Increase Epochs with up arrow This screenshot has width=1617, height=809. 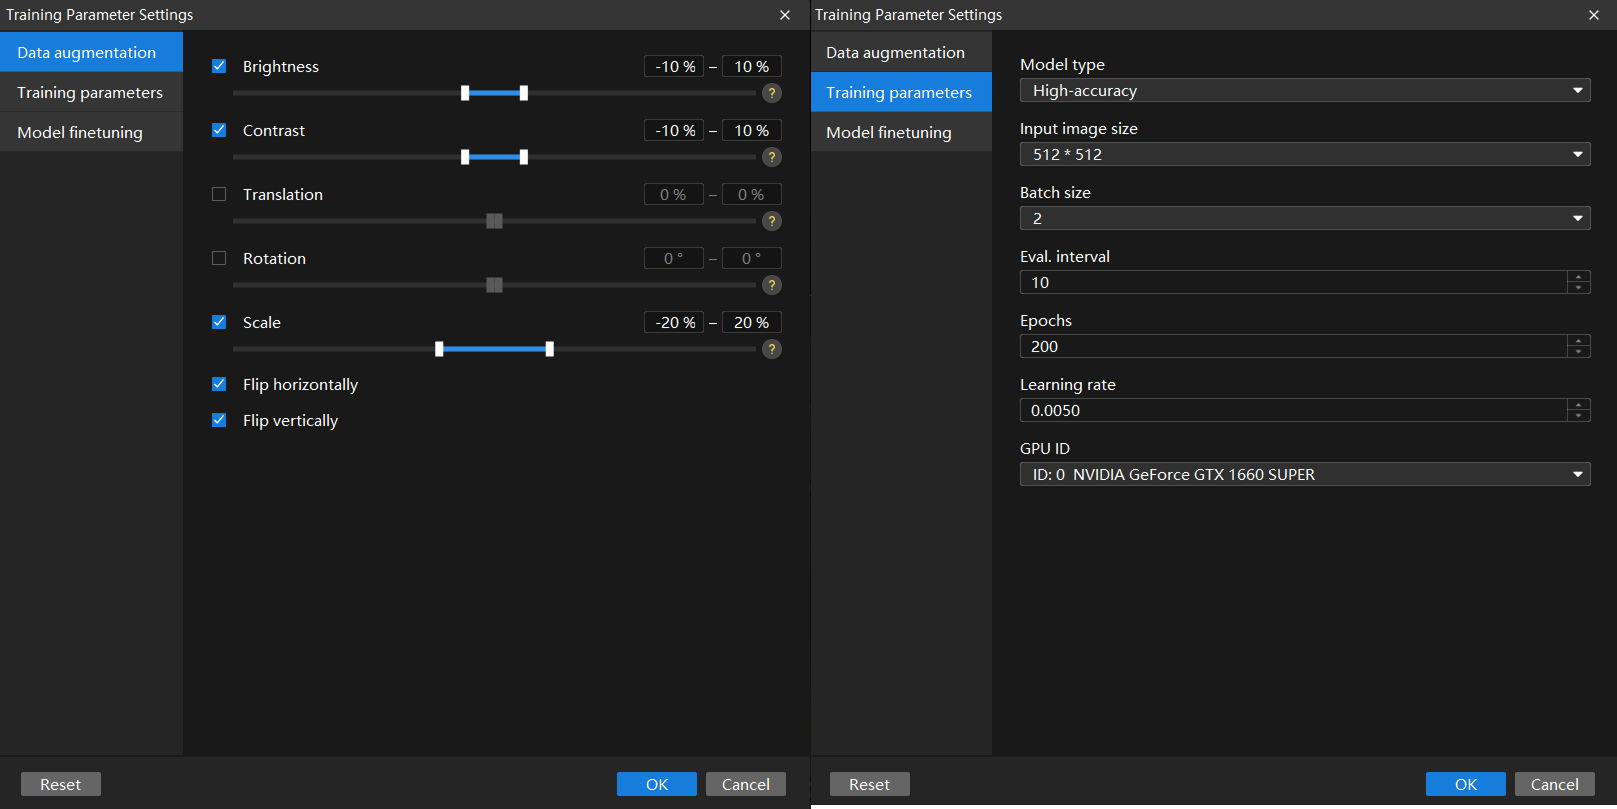click(1579, 341)
